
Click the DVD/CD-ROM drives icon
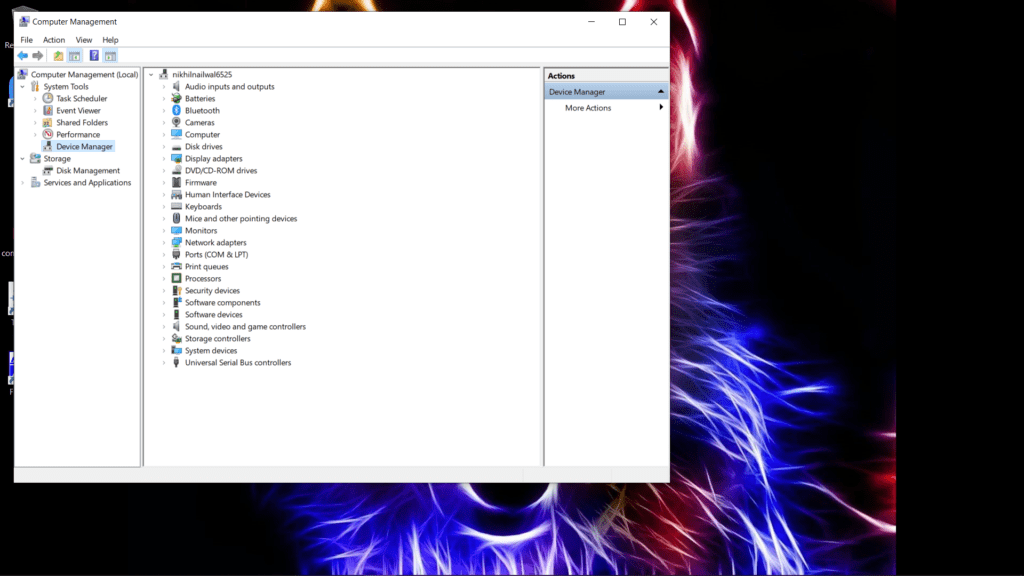pos(176,170)
